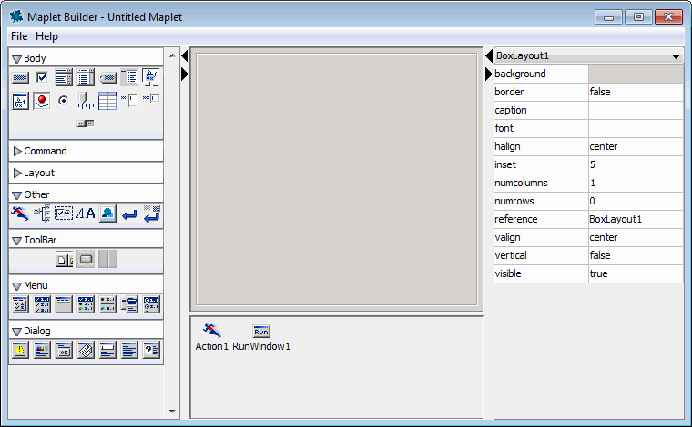Open the BoxLayout1 element dropdown
The image size is (692, 427).
[x=677, y=57]
